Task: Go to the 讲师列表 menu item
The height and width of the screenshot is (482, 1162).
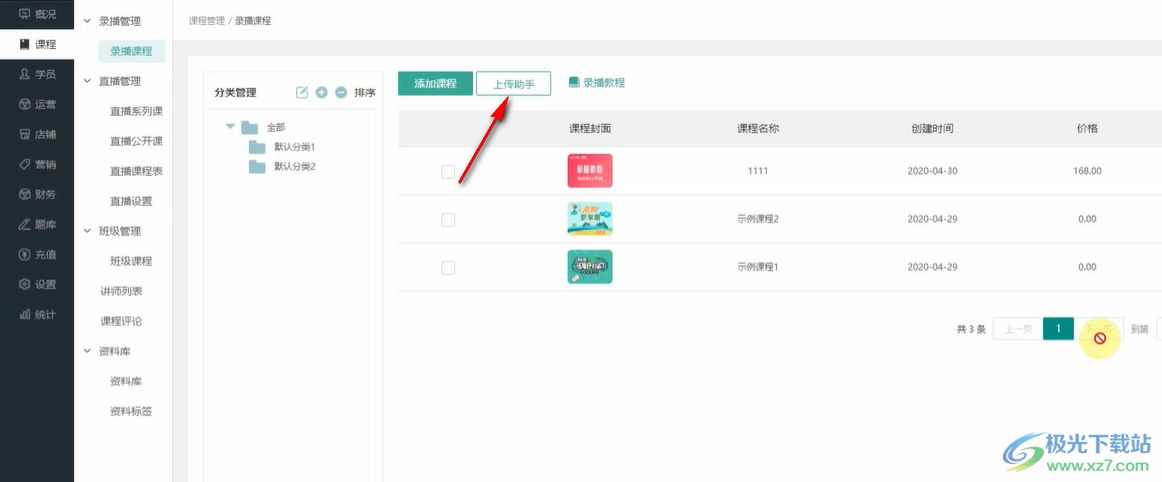Action: (121, 291)
